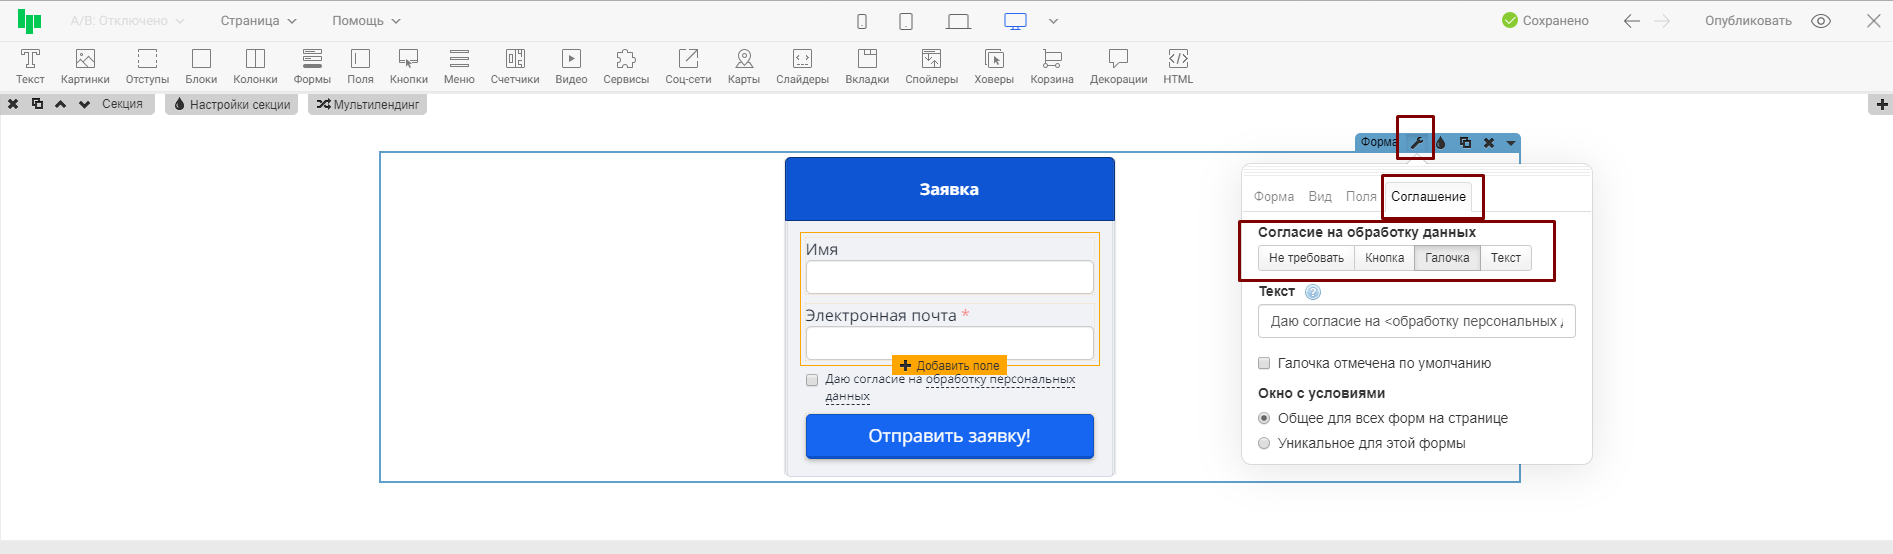This screenshot has height=554, width=1893.
Task: Open preview with the eye icon
Action: coord(1821,21)
